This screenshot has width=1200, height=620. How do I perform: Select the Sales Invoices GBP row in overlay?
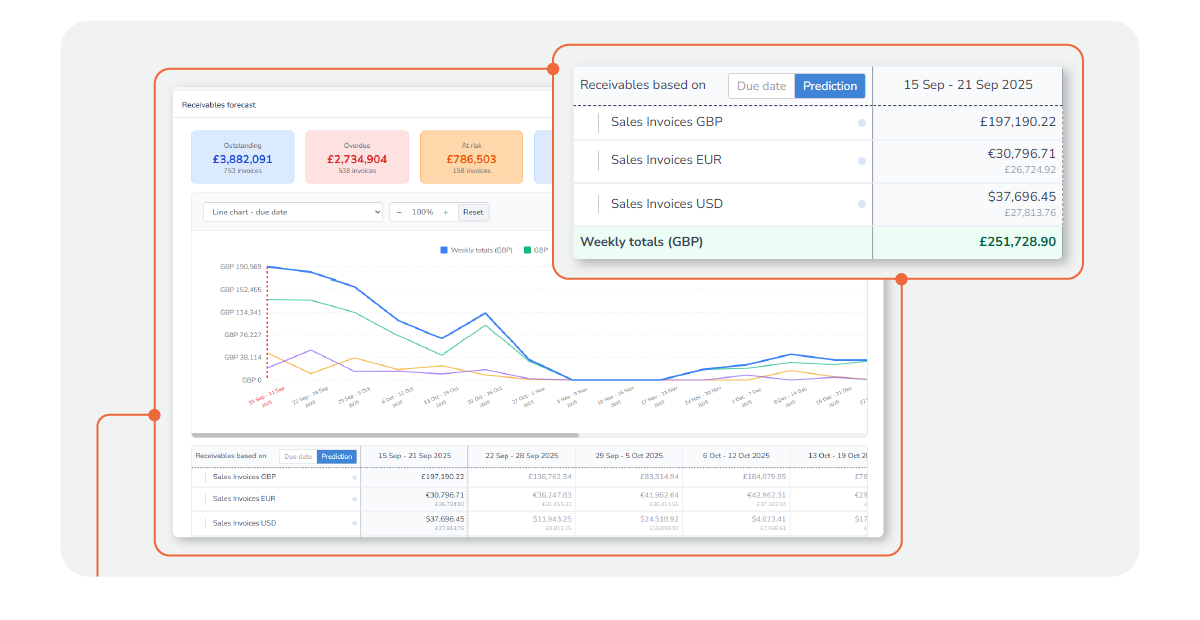click(666, 122)
